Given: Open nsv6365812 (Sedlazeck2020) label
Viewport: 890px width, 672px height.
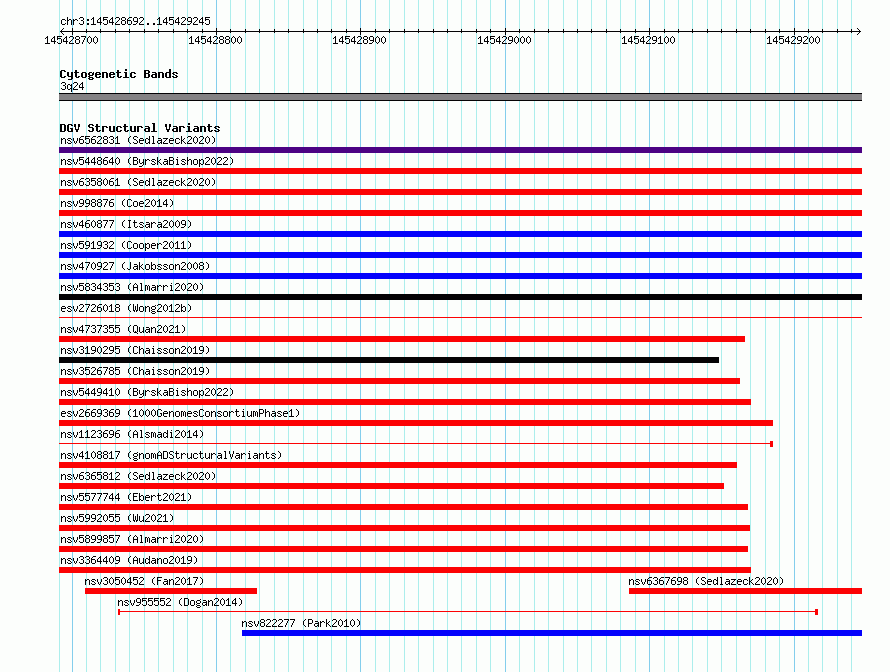Looking at the screenshot, I should point(138,476).
